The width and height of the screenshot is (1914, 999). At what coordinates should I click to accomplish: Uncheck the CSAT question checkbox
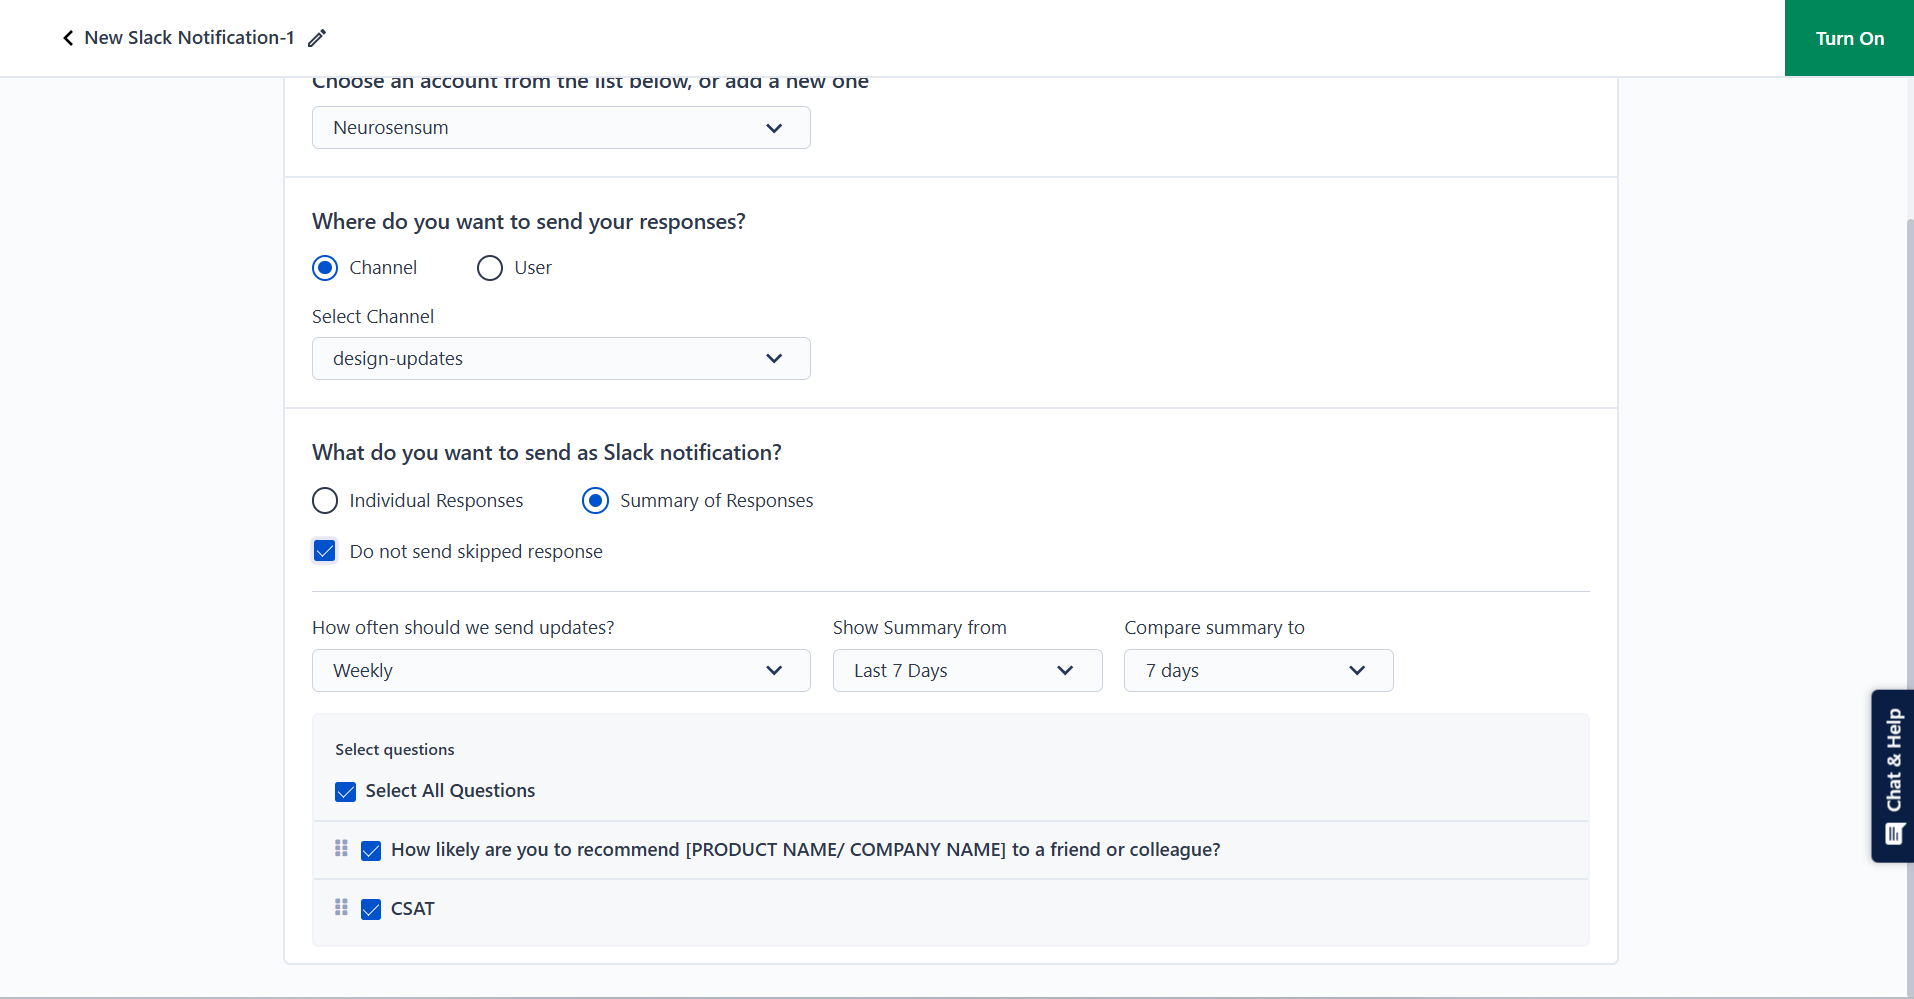pyautogui.click(x=371, y=909)
